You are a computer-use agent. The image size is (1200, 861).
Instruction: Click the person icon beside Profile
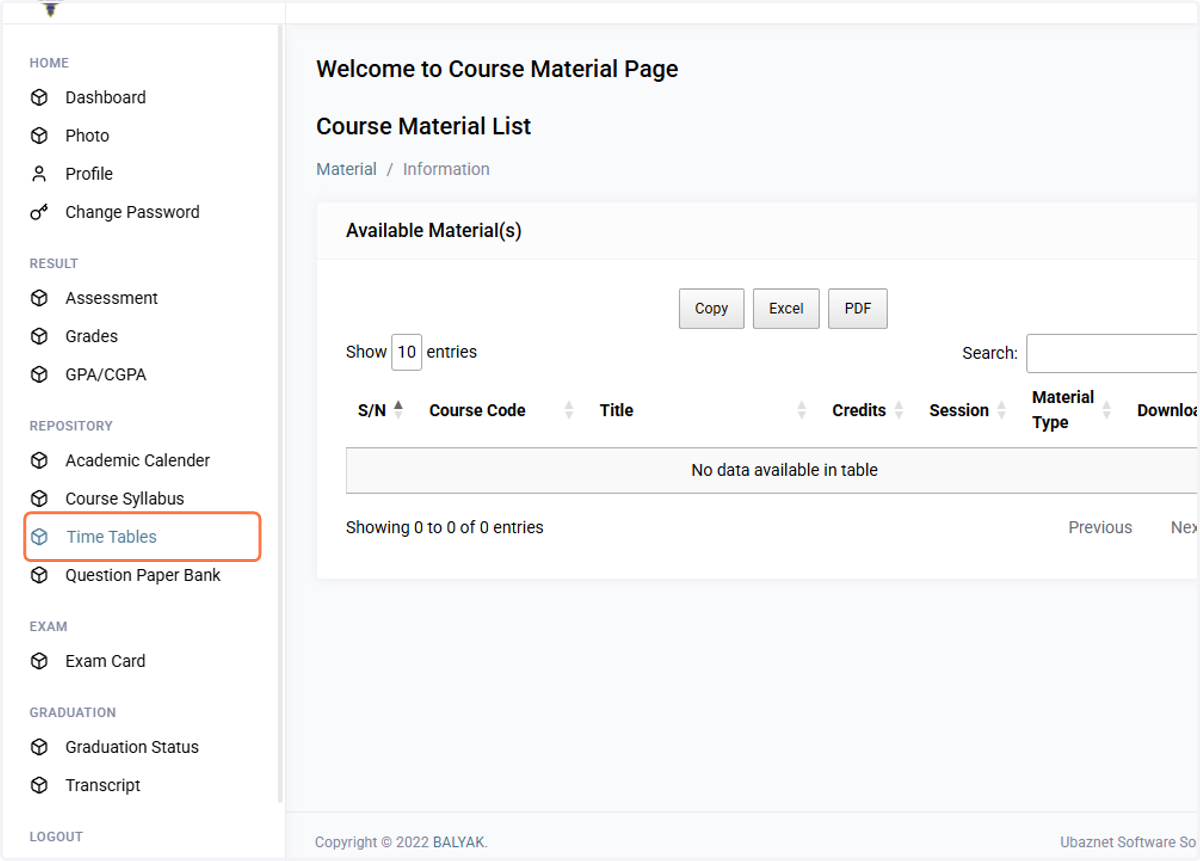point(39,173)
